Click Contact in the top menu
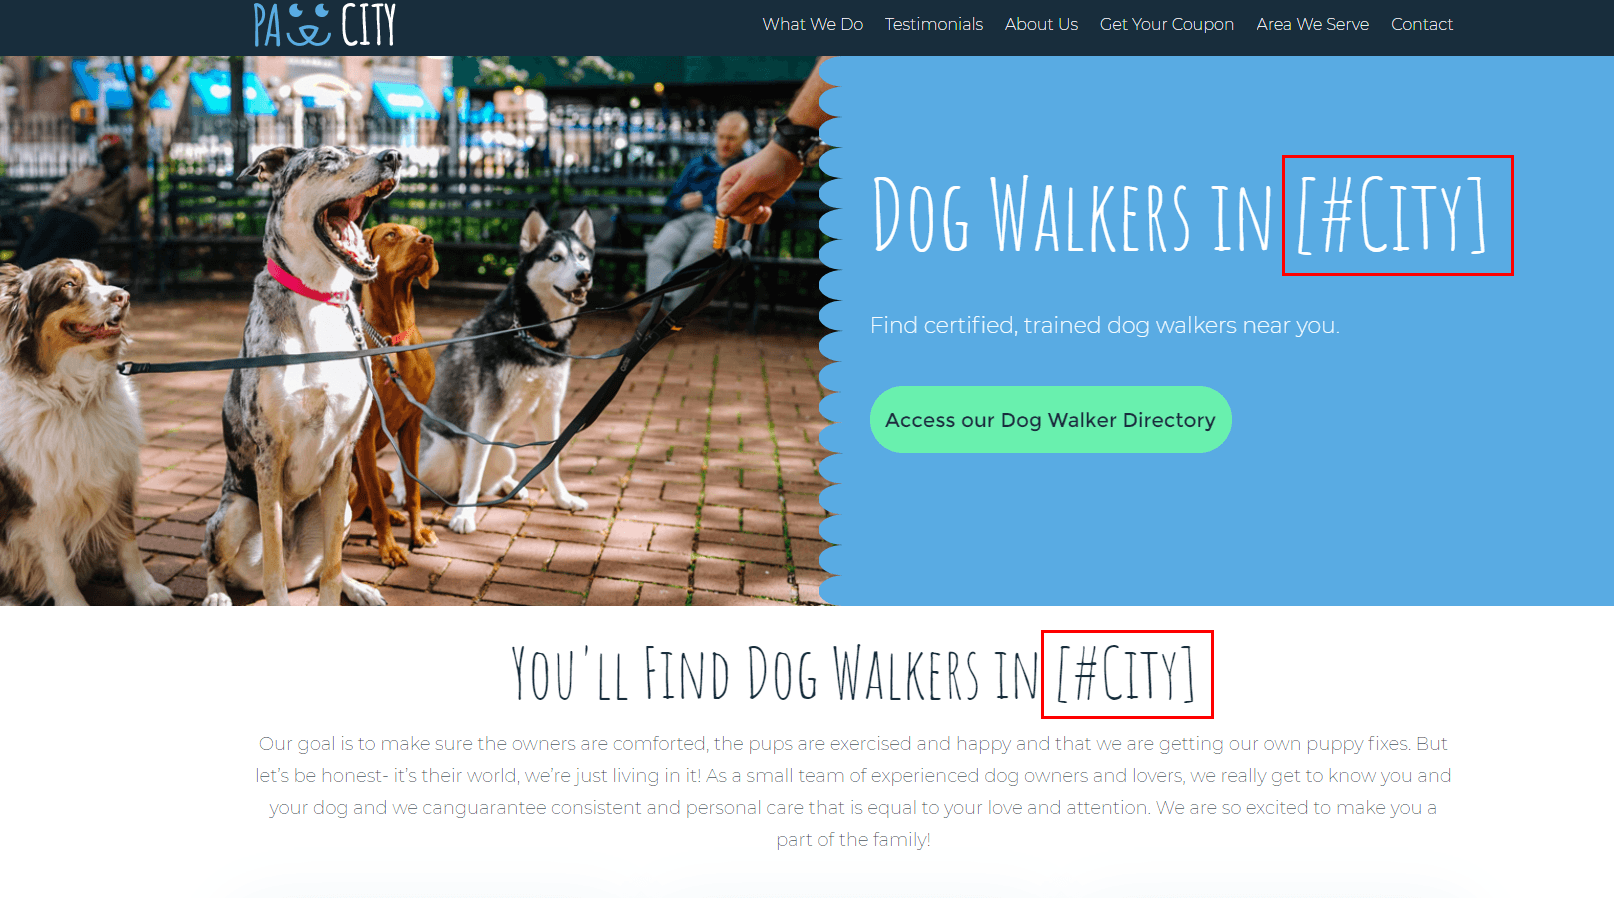 pos(1421,24)
